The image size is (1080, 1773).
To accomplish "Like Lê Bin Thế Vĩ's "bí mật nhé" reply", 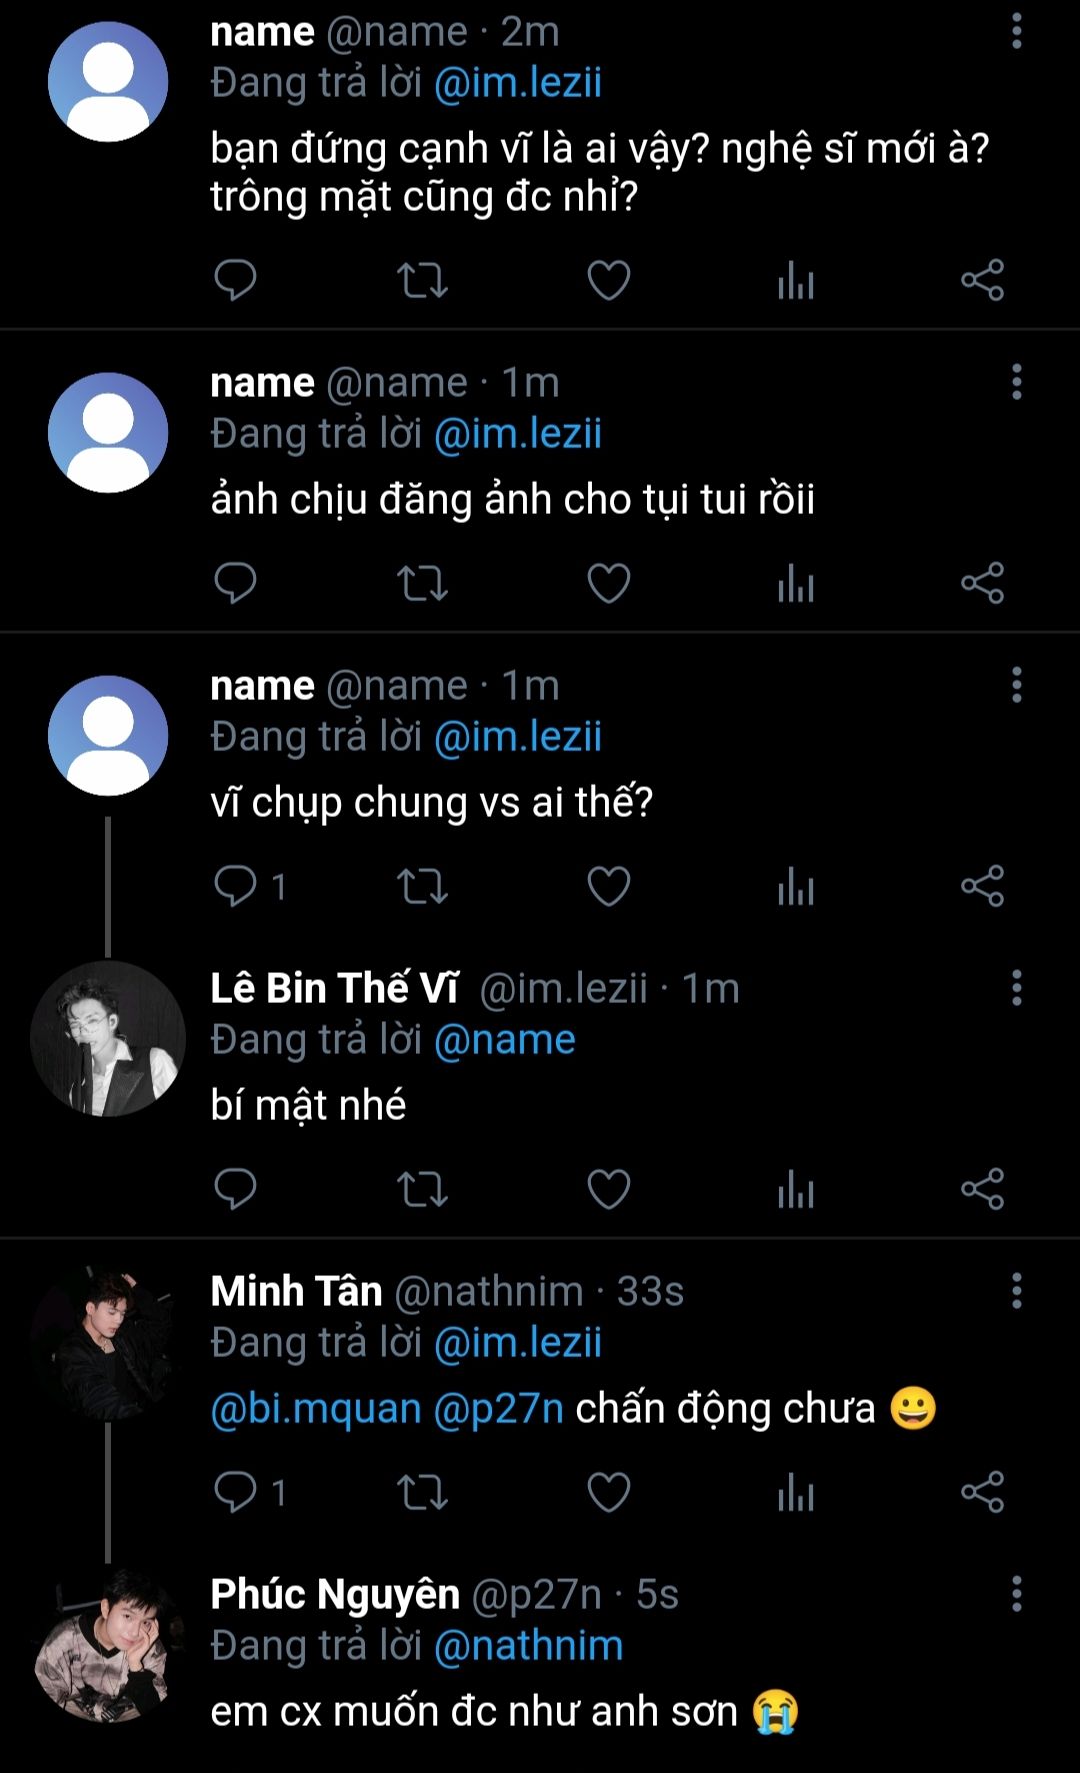I will pos(608,1189).
